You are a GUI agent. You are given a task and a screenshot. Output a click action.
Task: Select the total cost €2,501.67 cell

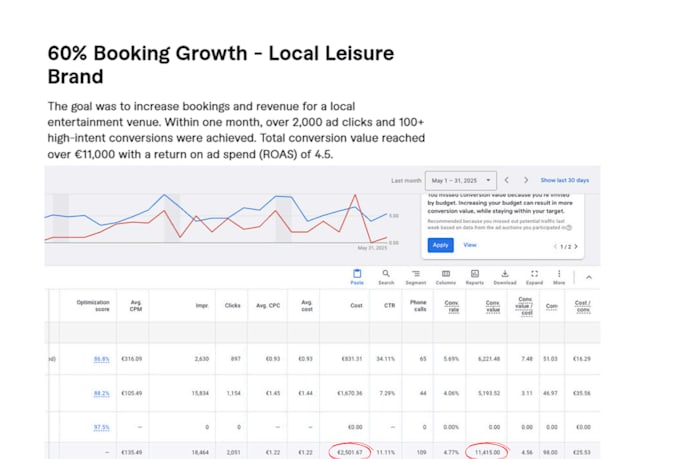click(x=350, y=452)
